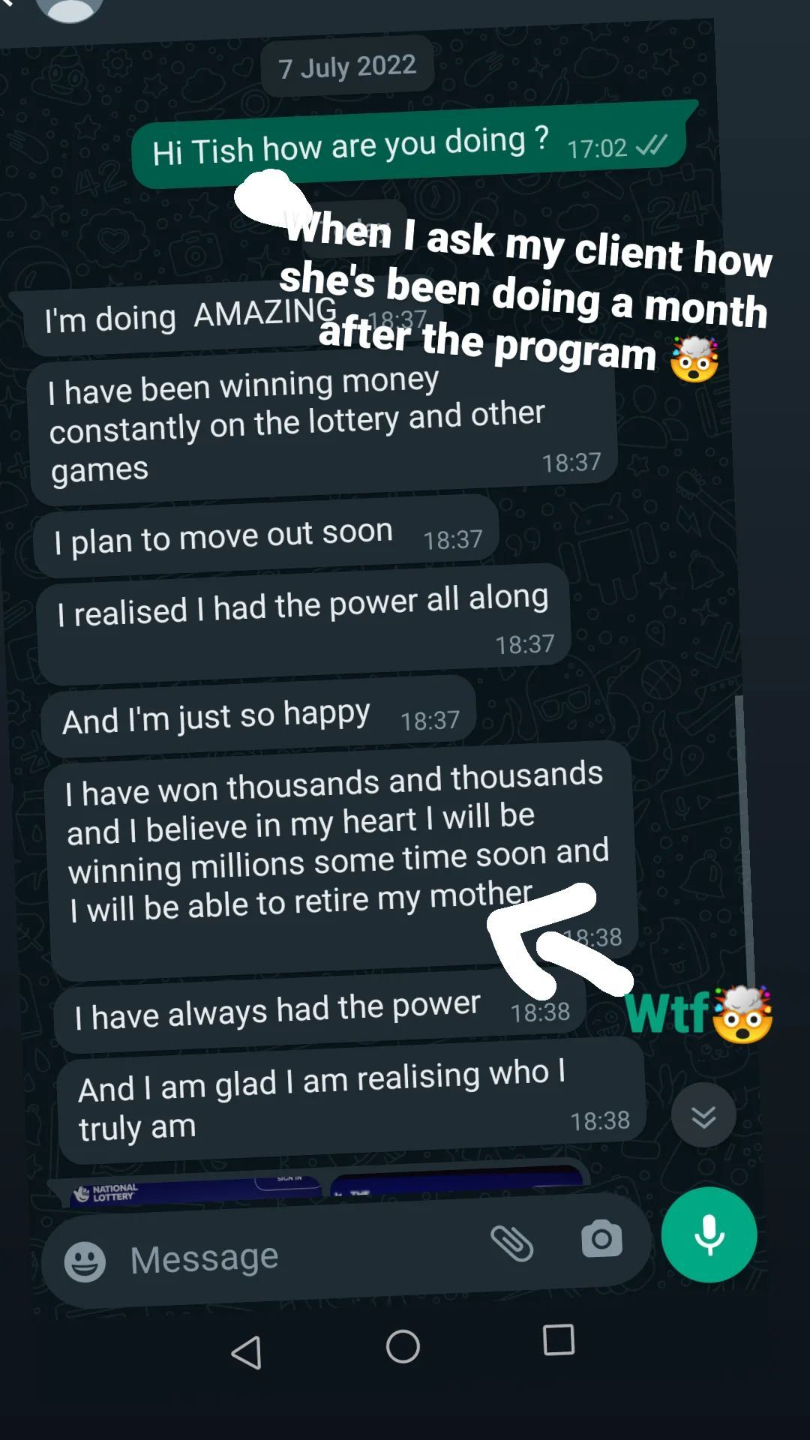Tap the Android back triangle button

pyautogui.click(x=246, y=1352)
